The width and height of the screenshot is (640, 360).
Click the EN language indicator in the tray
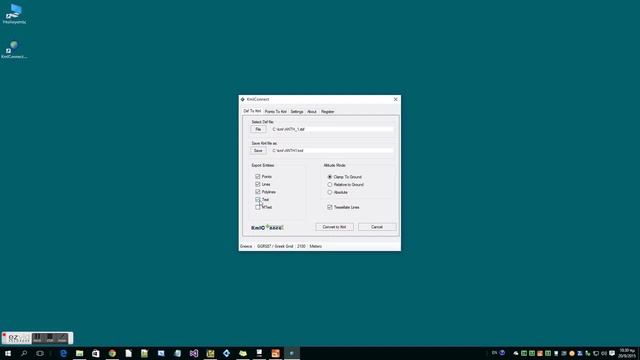click(x=494, y=353)
